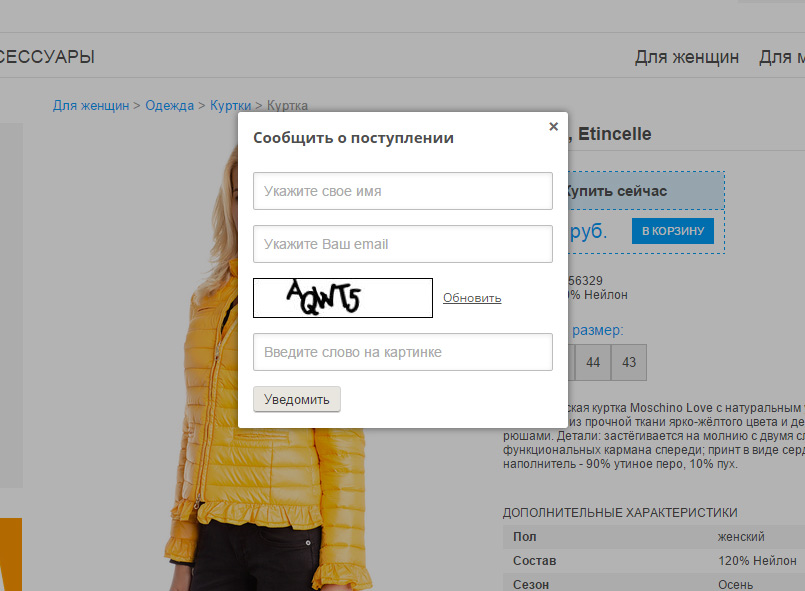The width and height of the screenshot is (805, 591).
Task: Click the "Купить сейчас" panel
Action: 640,190
